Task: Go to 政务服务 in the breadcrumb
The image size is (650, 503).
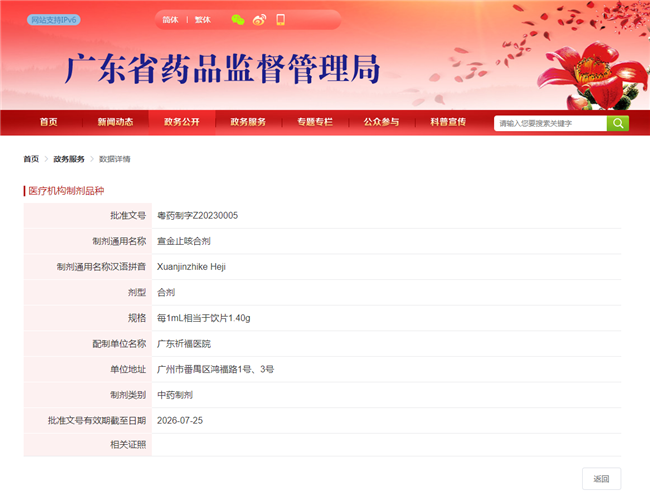Action: 69,159
